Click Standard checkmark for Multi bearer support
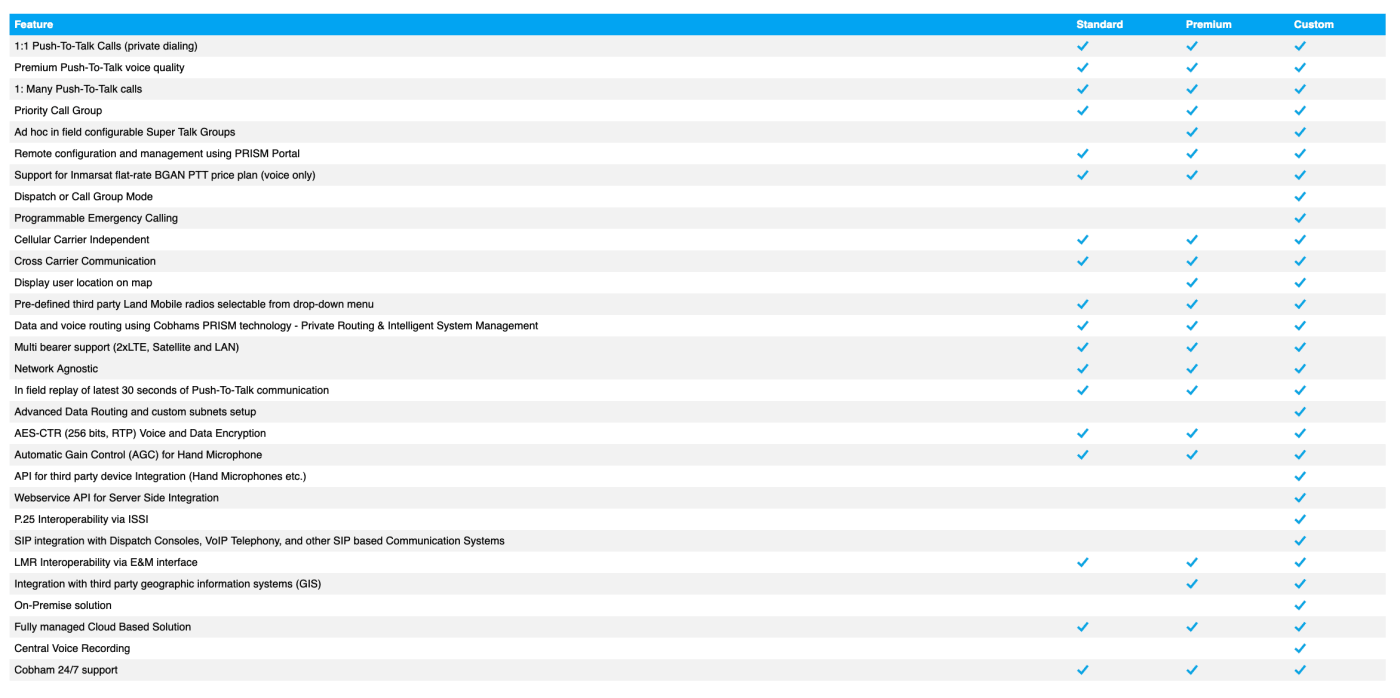1400x698 pixels. click(1082, 347)
